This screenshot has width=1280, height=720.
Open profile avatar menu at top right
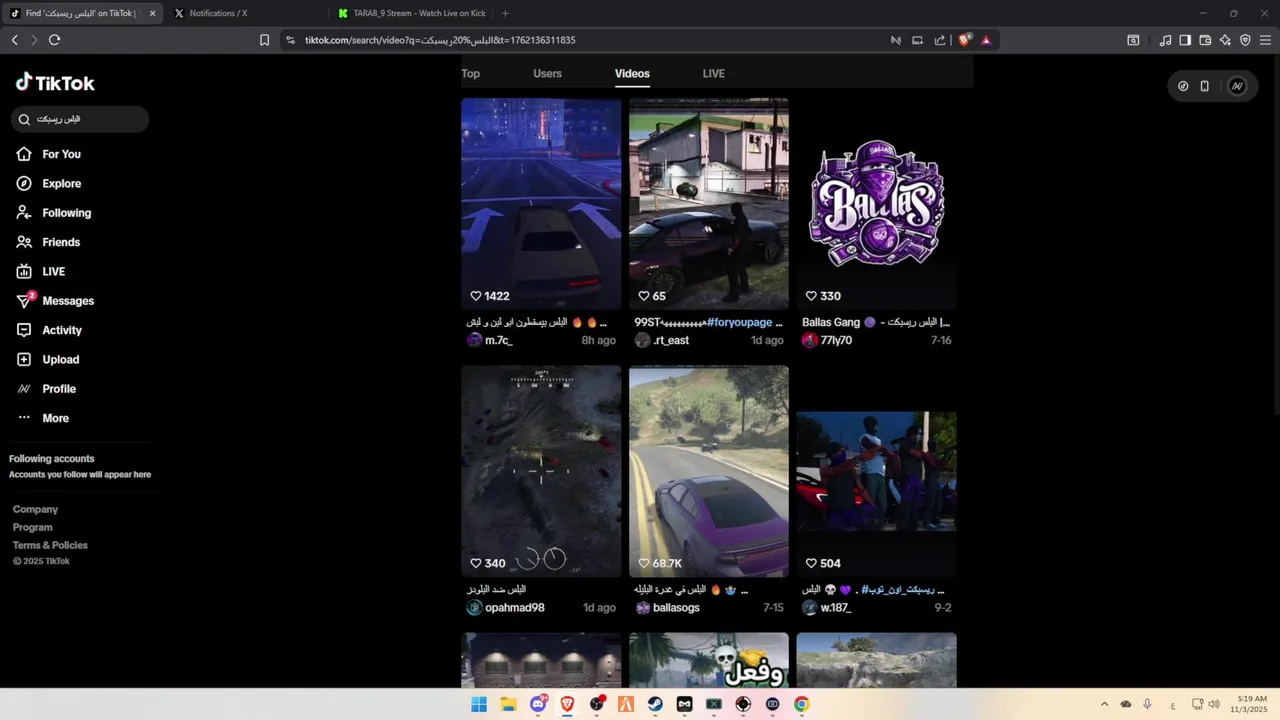point(1237,86)
